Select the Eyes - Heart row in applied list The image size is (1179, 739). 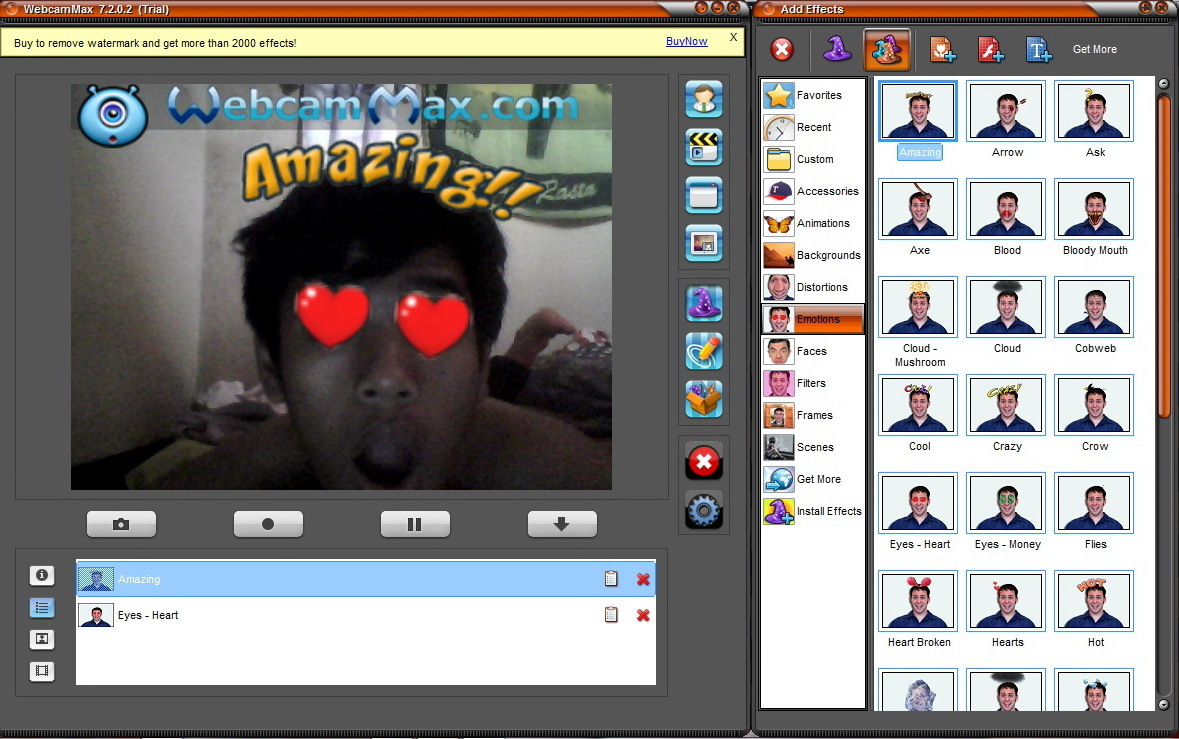[x=365, y=615]
